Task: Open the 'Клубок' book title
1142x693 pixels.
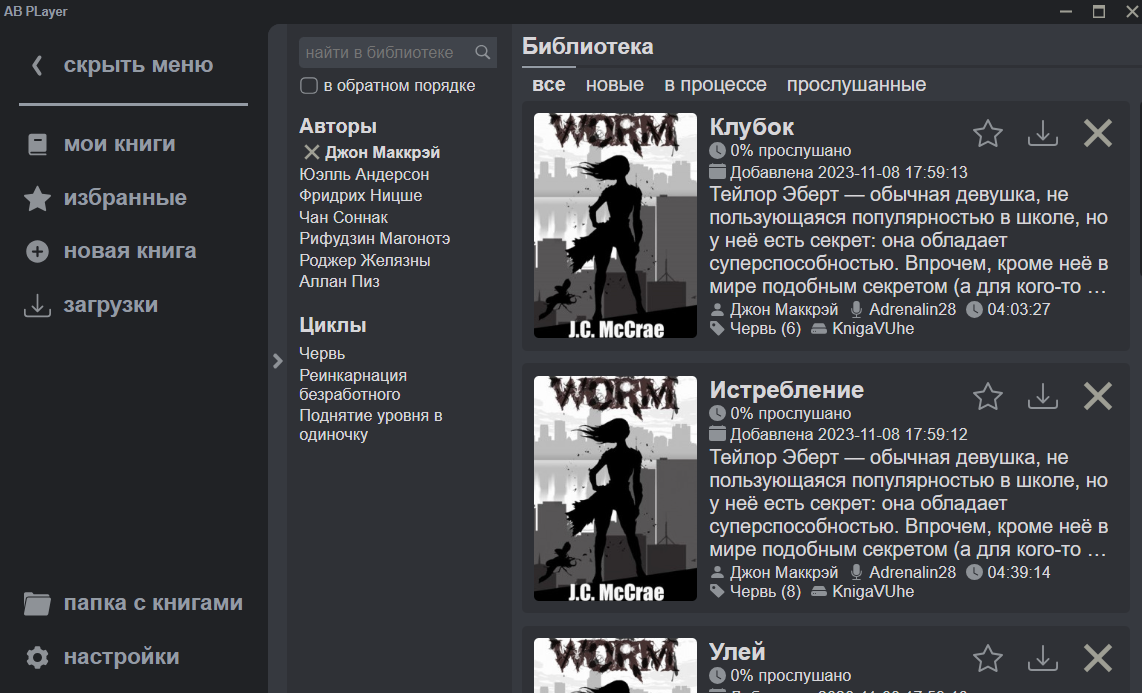Action: 752,127
